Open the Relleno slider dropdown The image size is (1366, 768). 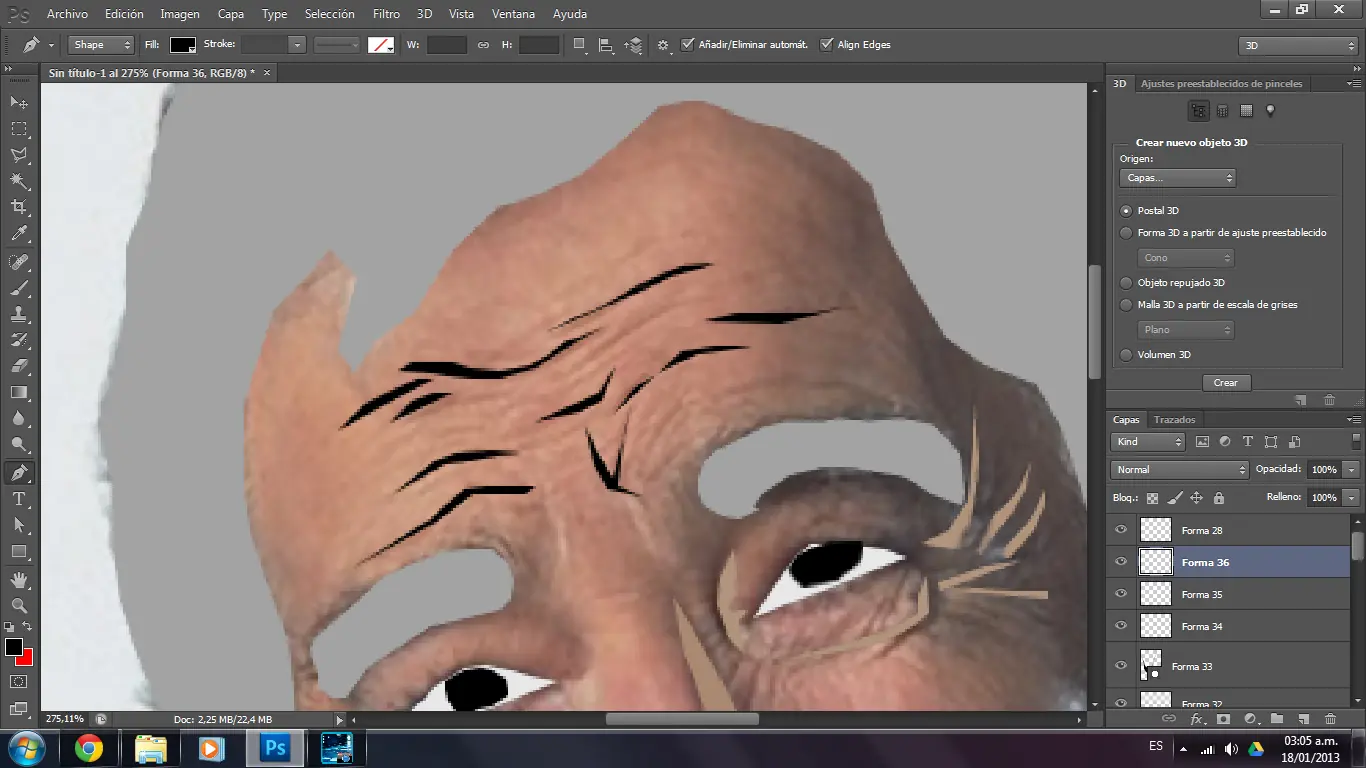click(1351, 498)
